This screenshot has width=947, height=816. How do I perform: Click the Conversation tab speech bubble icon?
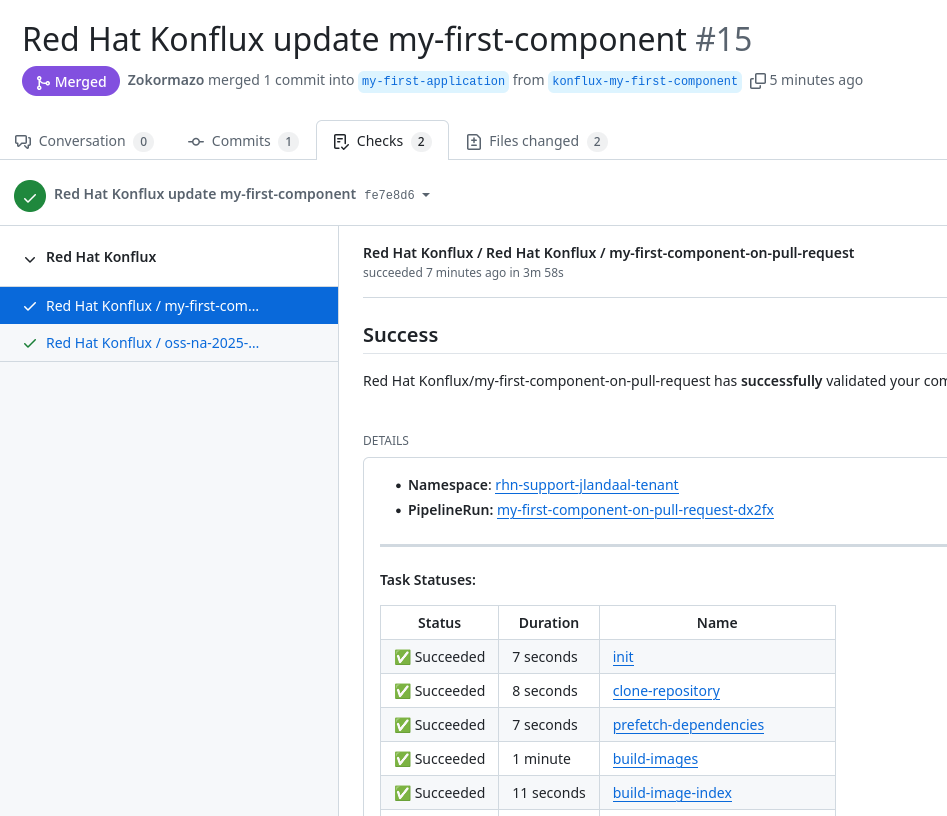click(23, 142)
